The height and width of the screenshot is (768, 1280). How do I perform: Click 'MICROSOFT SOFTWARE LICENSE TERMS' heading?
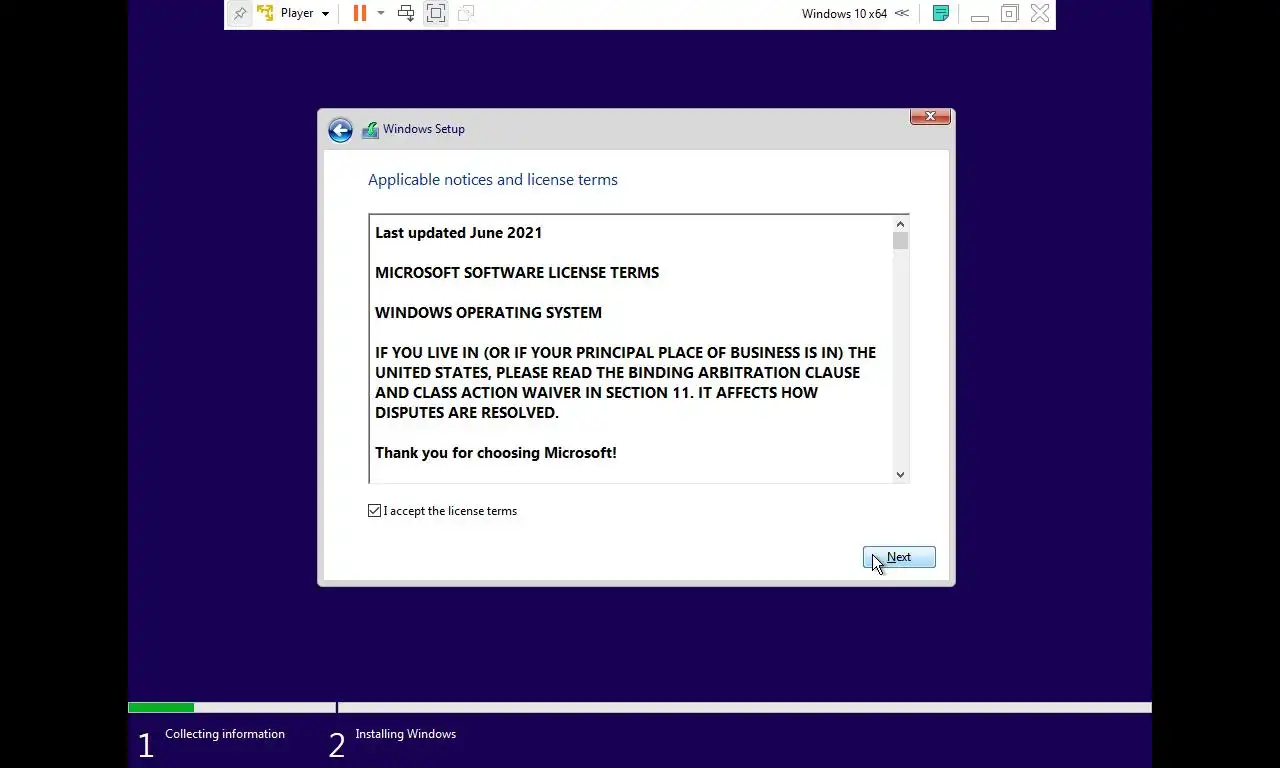coord(517,272)
